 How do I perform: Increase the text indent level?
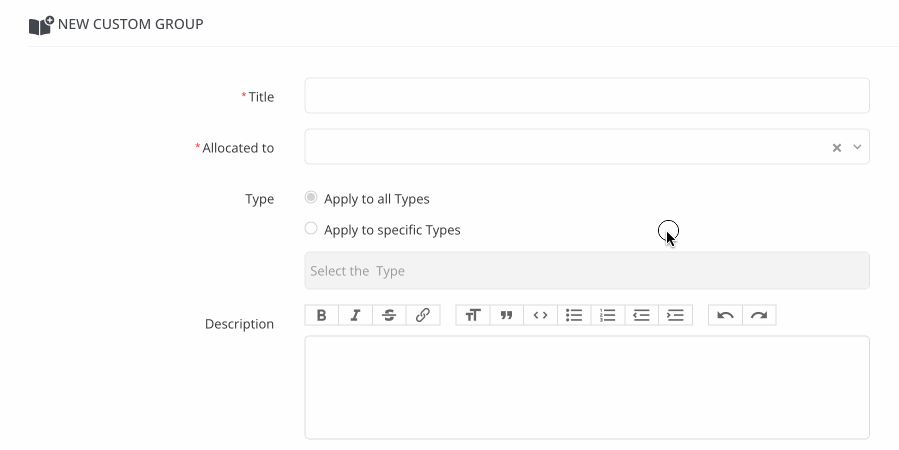[x=676, y=315]
